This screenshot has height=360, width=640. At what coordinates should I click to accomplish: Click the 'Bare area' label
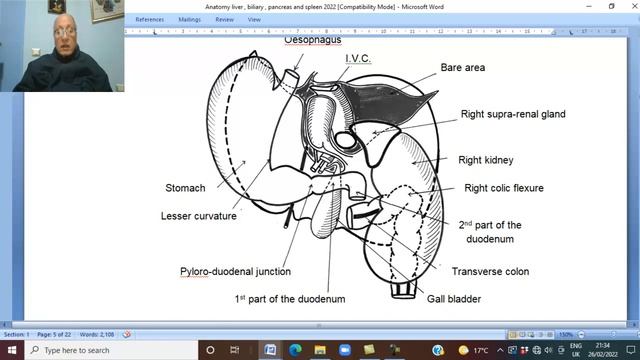point(463,68)
